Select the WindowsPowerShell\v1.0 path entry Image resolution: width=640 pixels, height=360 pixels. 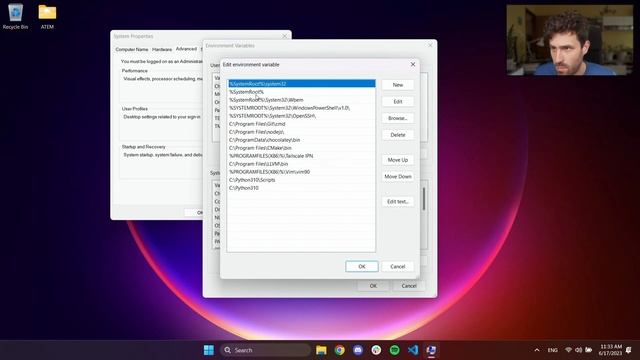pos(302,108)
